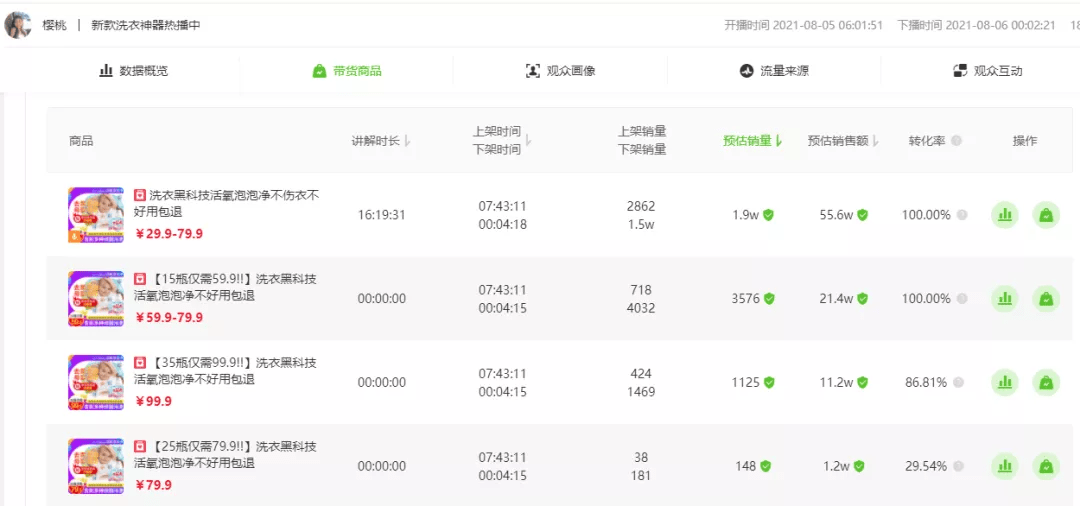Switch to 数据概览 tab
1080x506 pixels.
(x=134, y=71)
